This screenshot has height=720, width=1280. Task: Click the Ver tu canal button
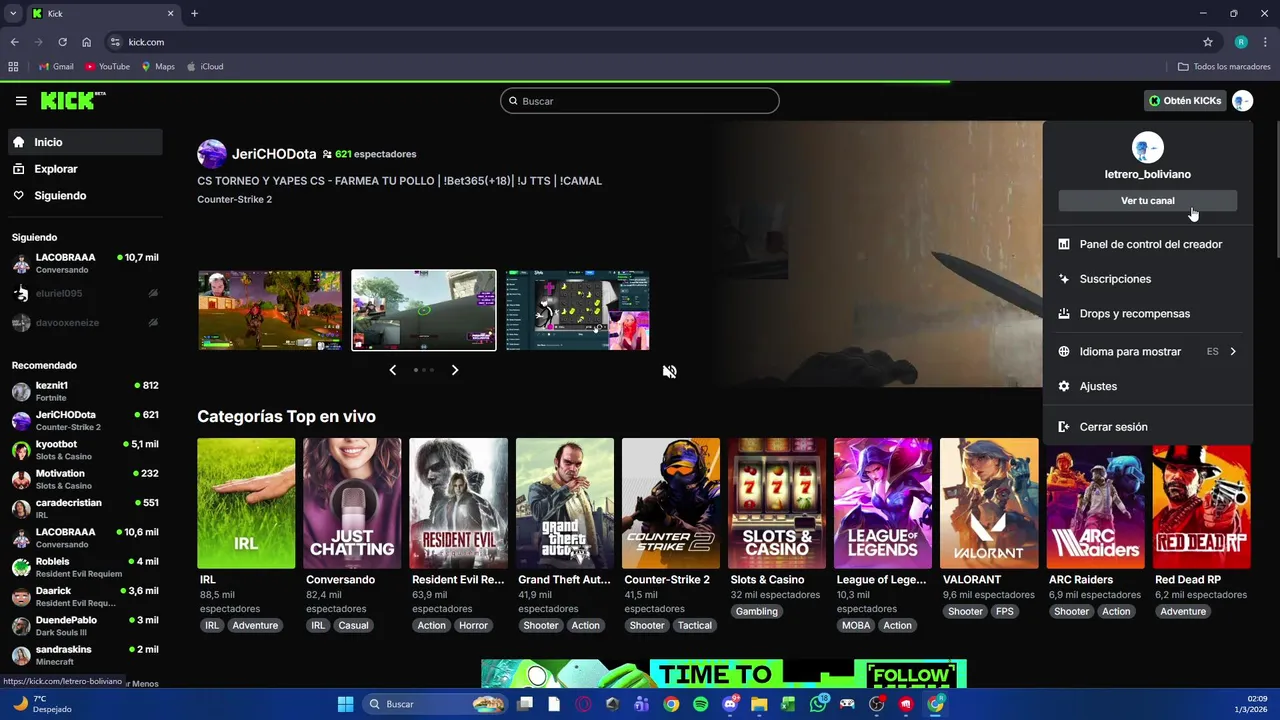click(x=1147, y=201)
